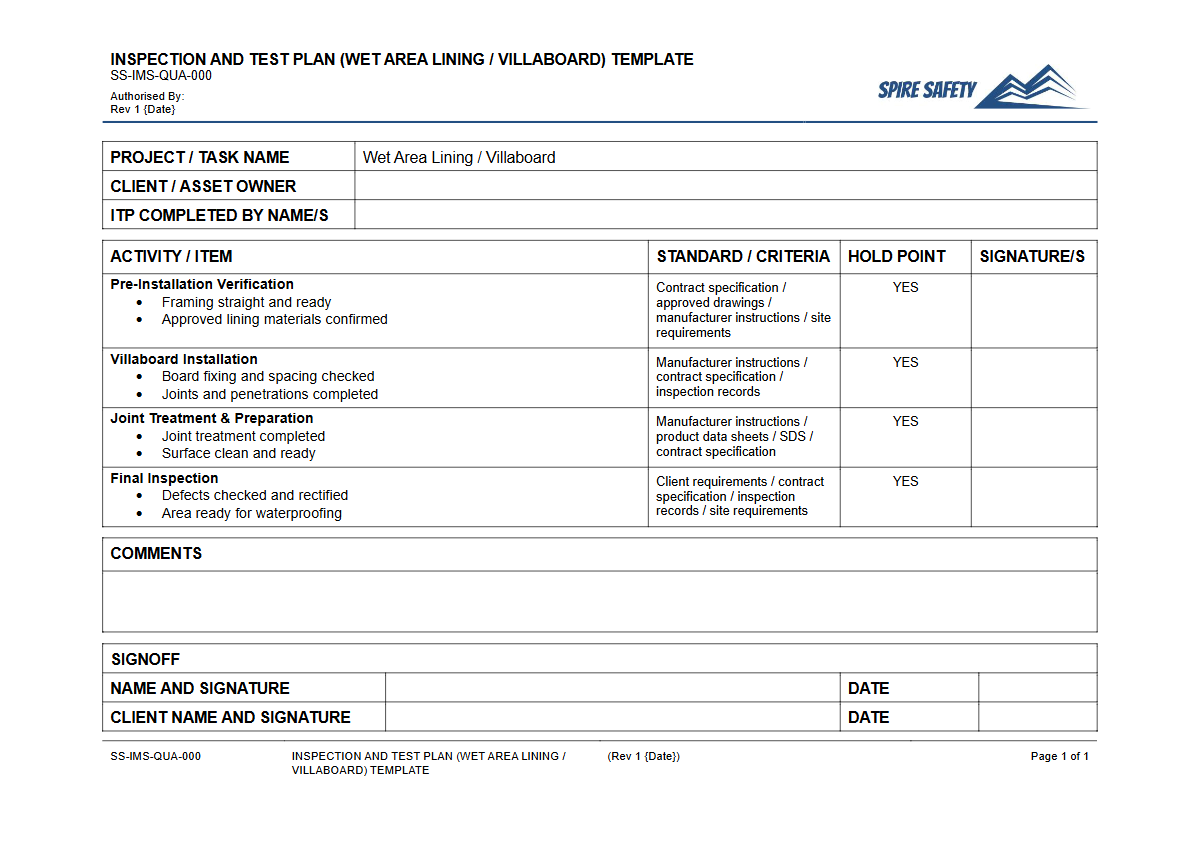Click the date field beside Client Name and Signature

coord(1038,717)
